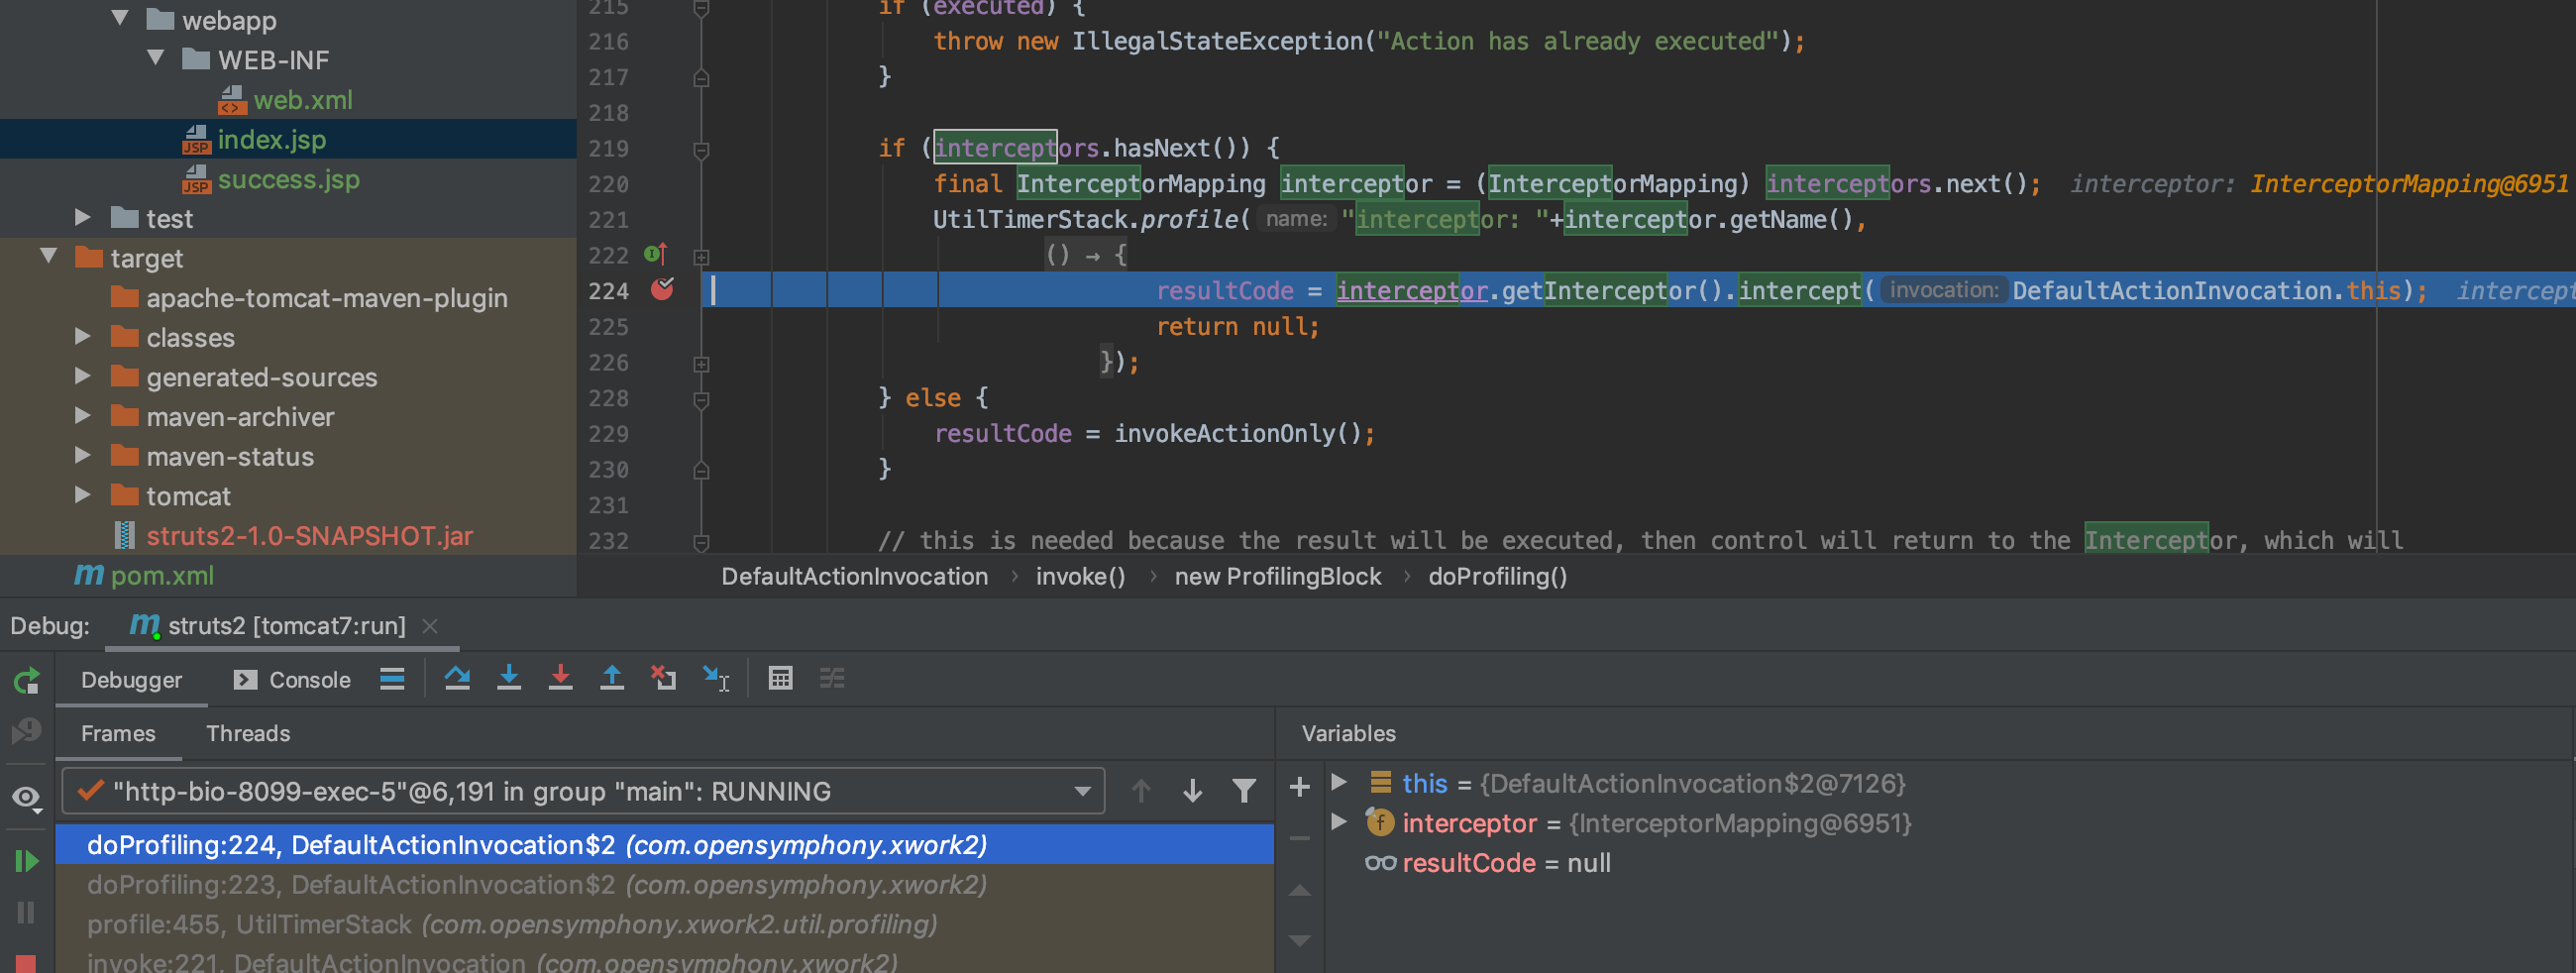The height and width of the screenshot is (973, 2576).
Task: Toggle fold marker on line 228
Action: [701, 400]
